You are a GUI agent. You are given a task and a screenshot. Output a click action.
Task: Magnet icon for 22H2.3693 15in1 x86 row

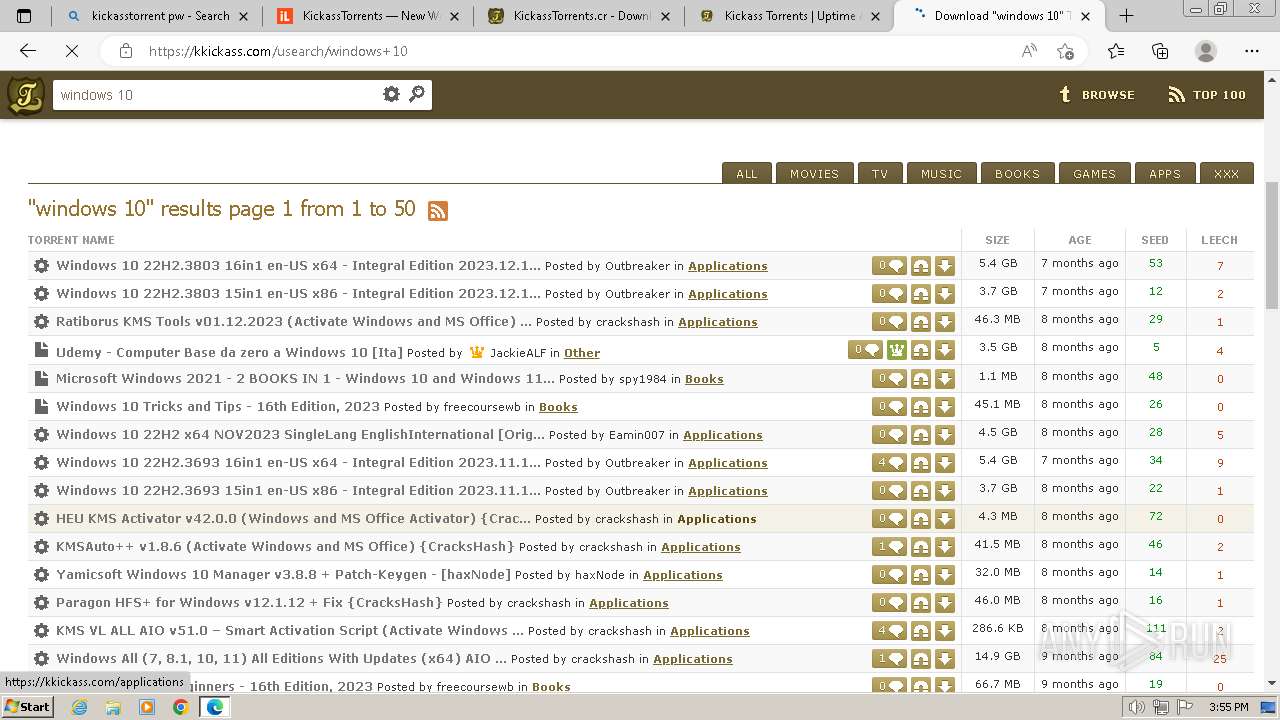(x=921, y=490)
